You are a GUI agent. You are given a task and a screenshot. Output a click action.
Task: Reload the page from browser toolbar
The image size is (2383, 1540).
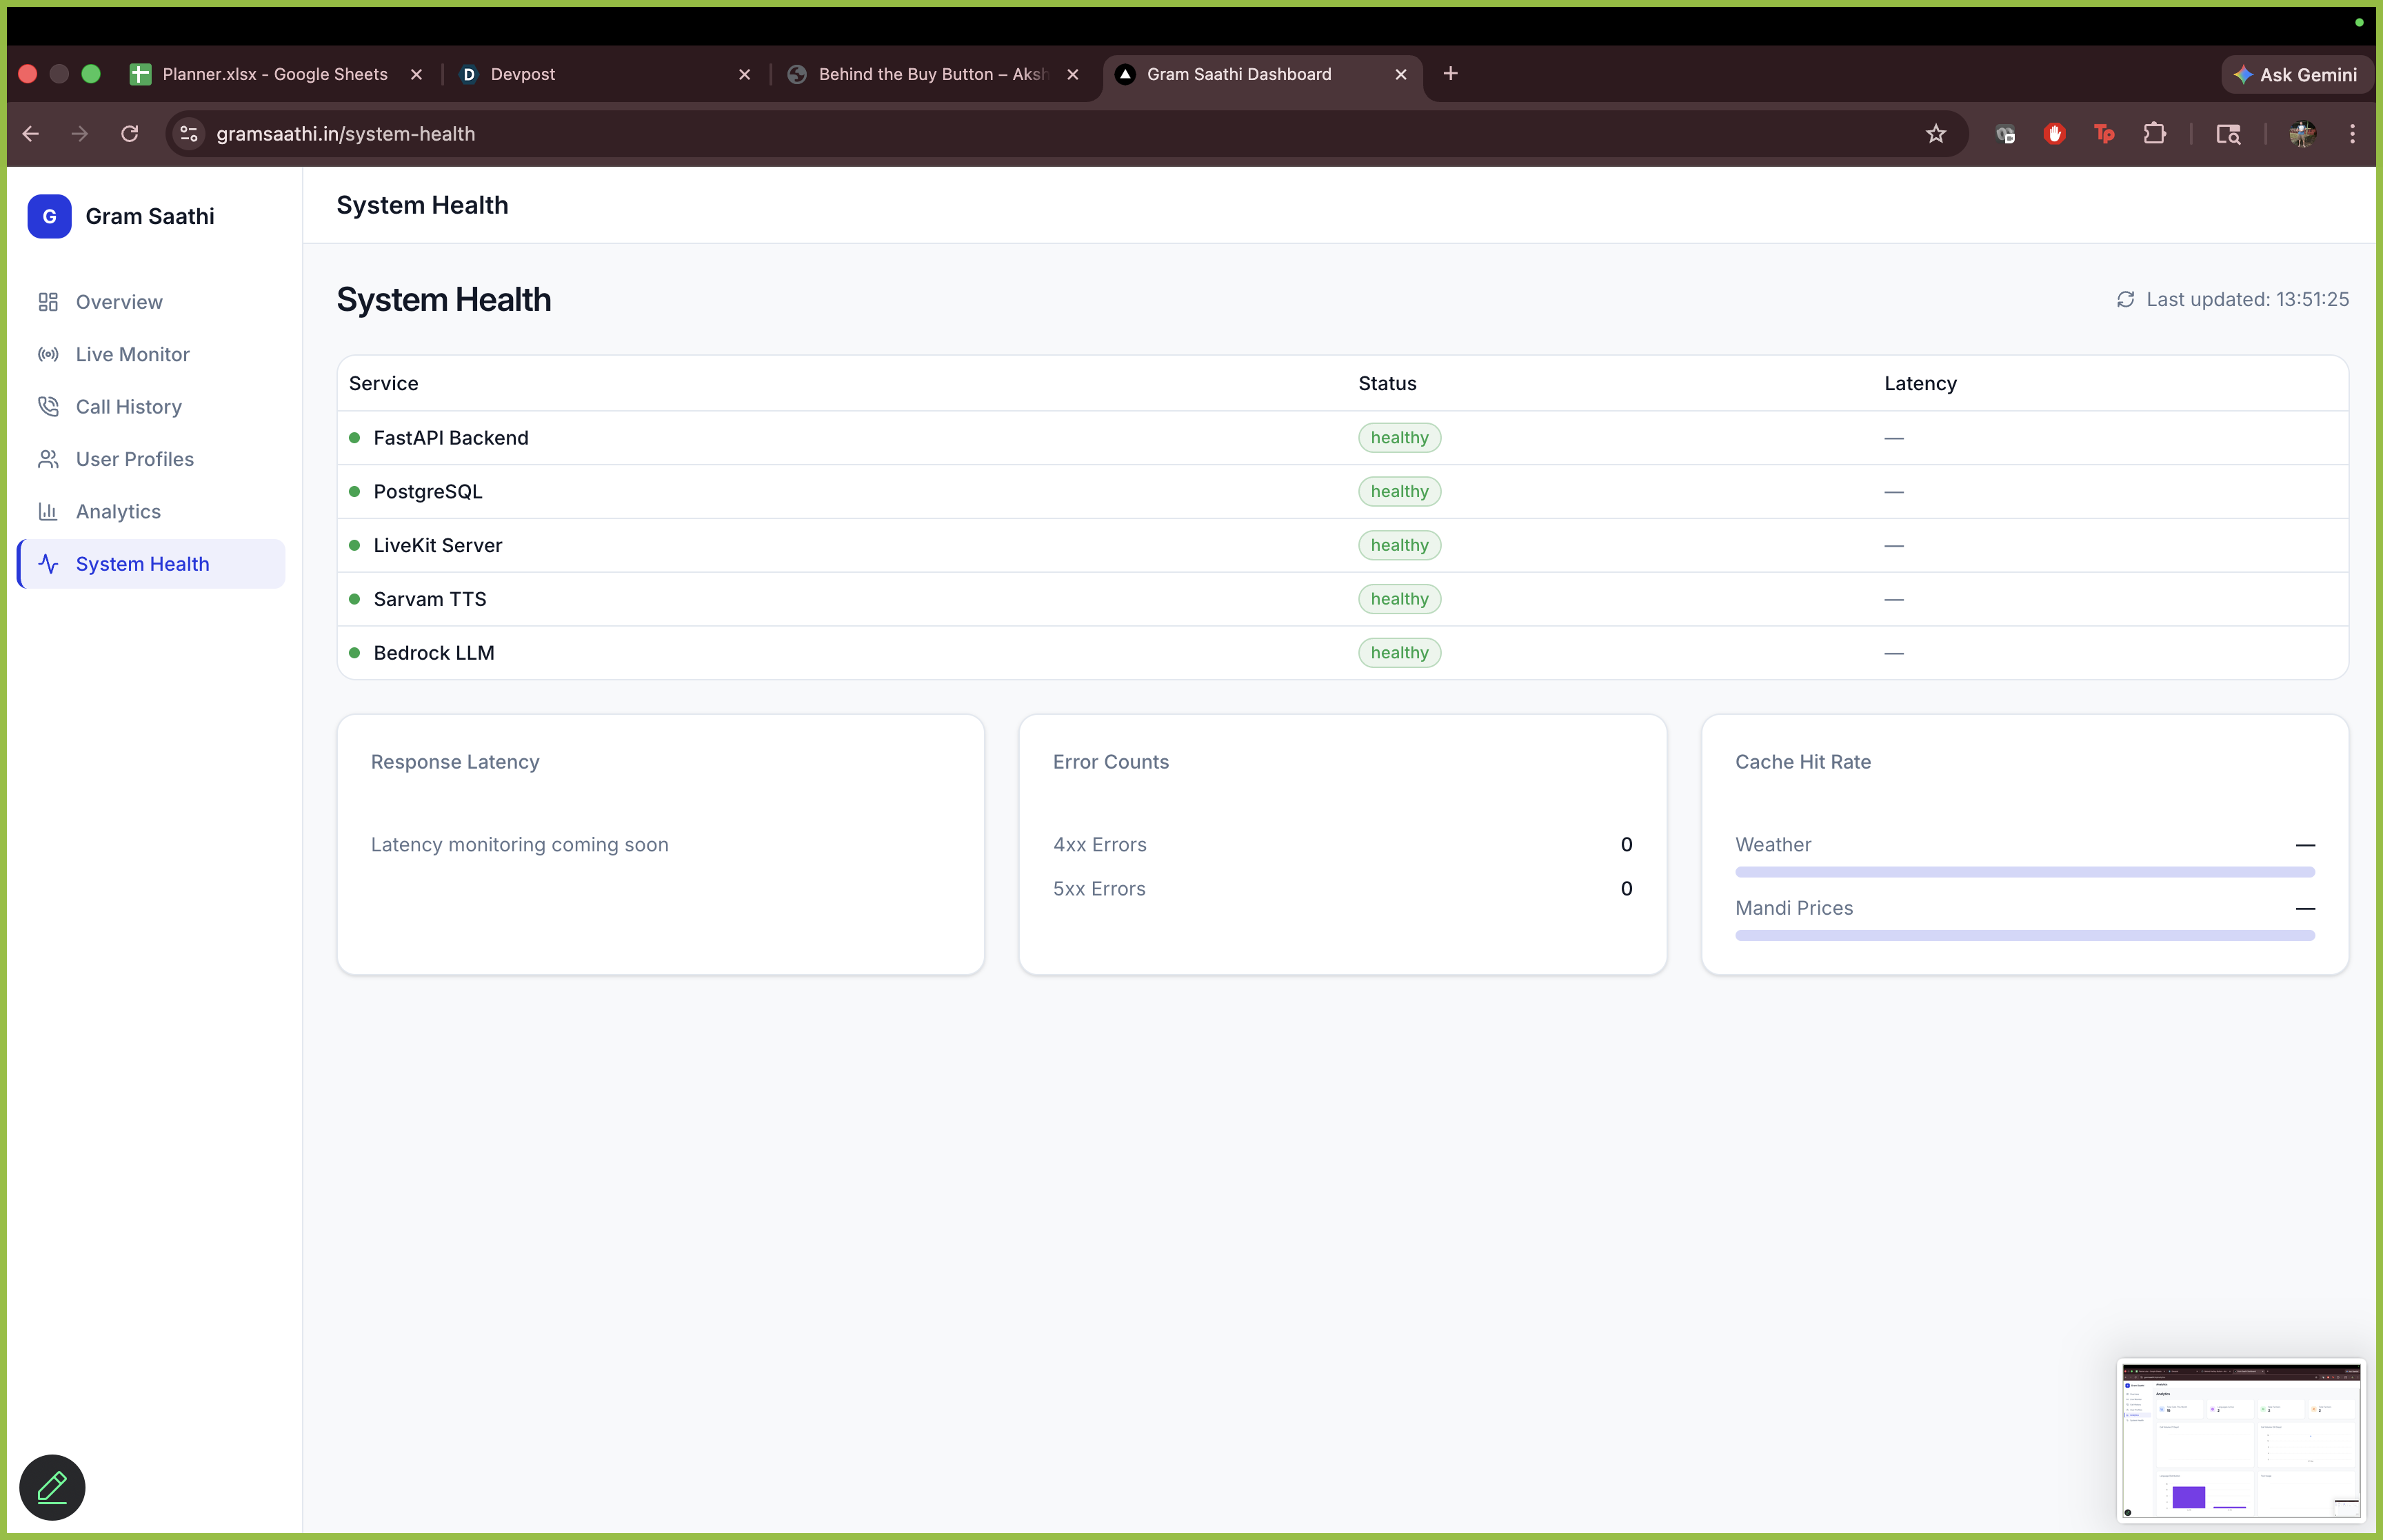point(129,134)
